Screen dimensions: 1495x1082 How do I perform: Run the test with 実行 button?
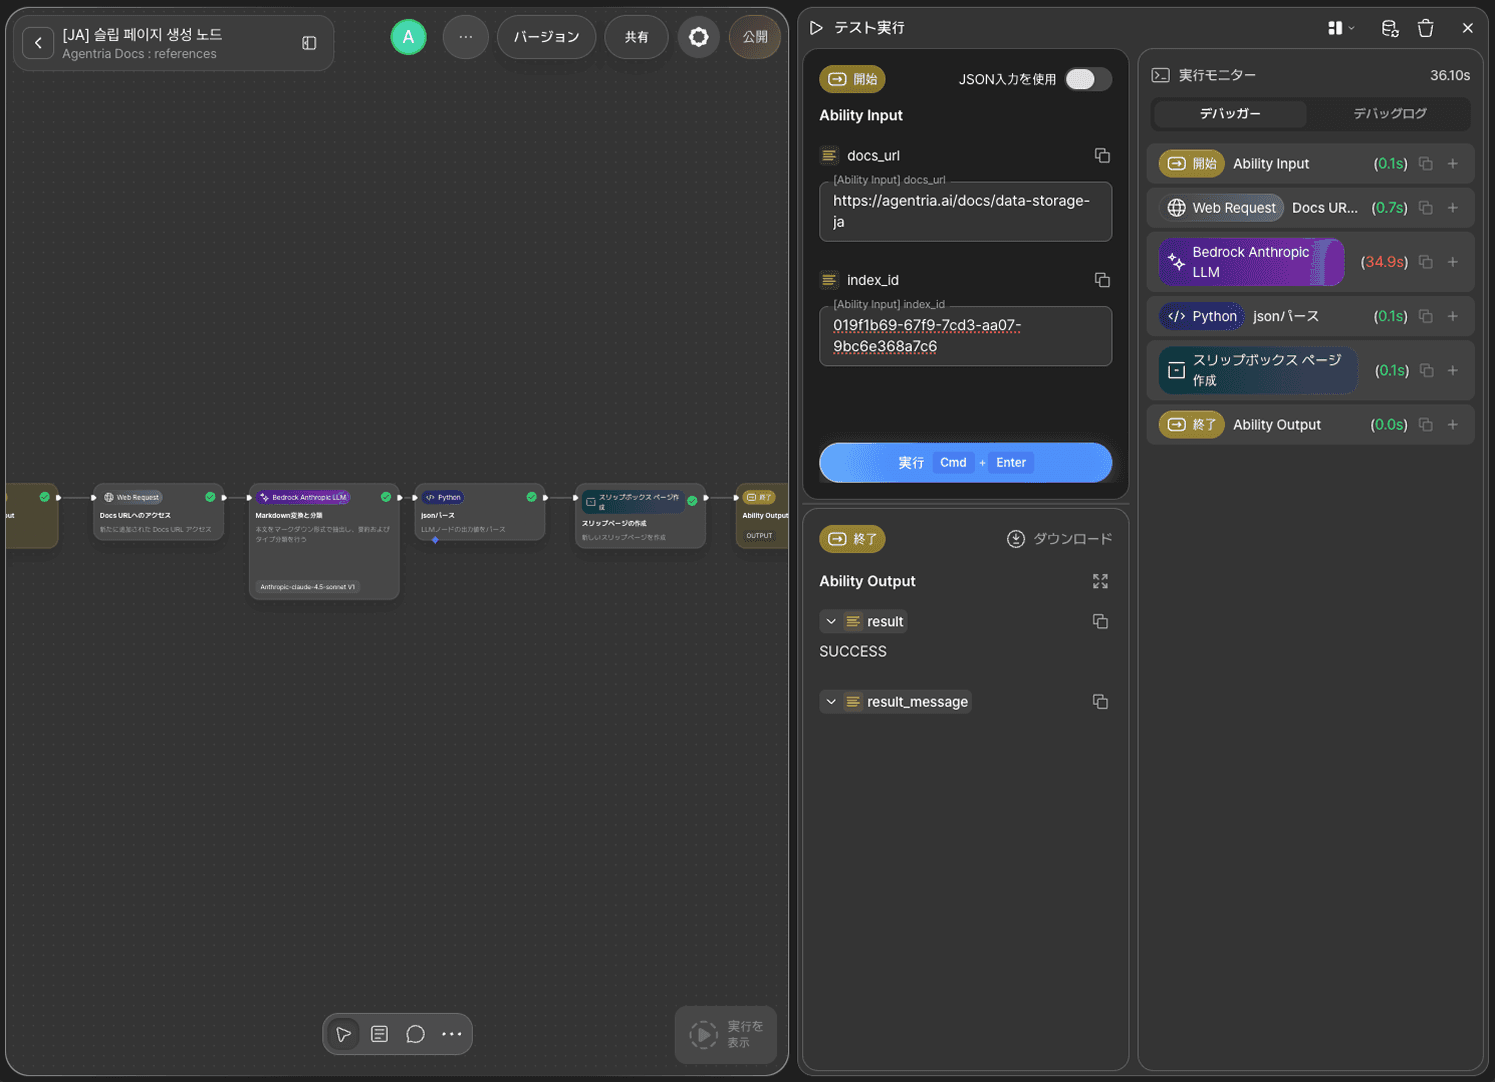click(x=965, y=462)
